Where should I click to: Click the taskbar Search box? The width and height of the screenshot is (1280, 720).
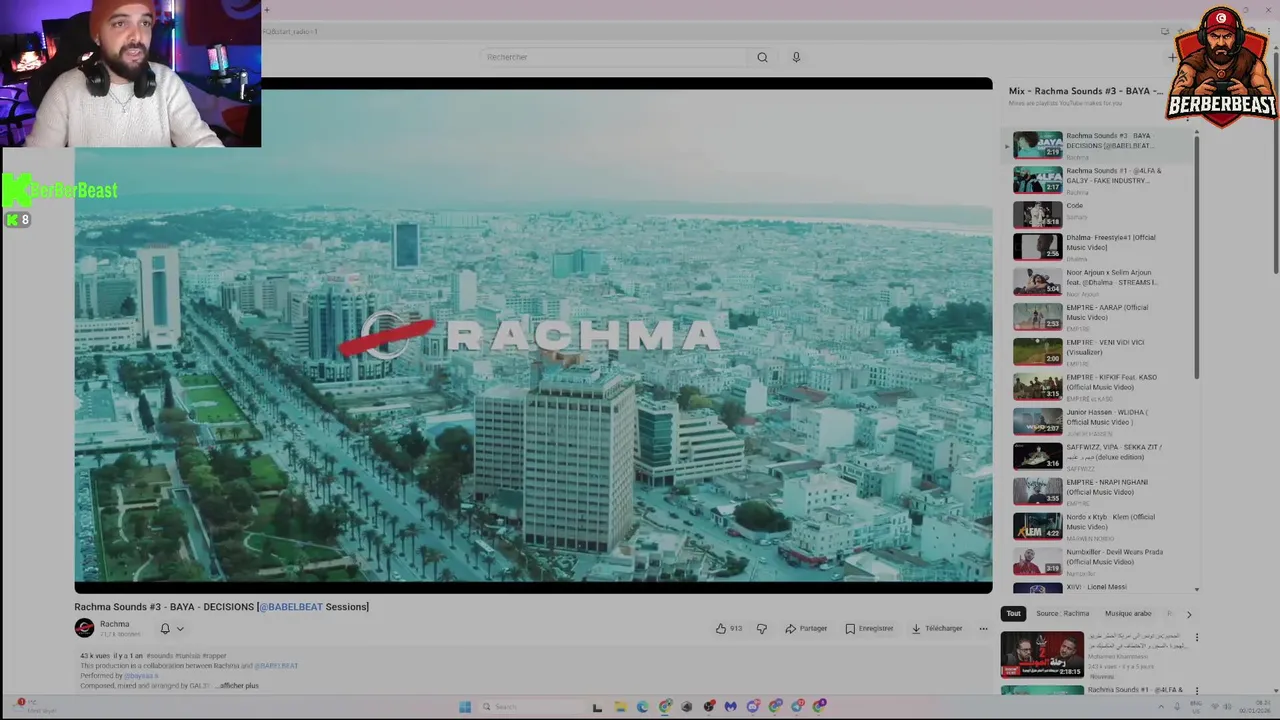[530, 707]
